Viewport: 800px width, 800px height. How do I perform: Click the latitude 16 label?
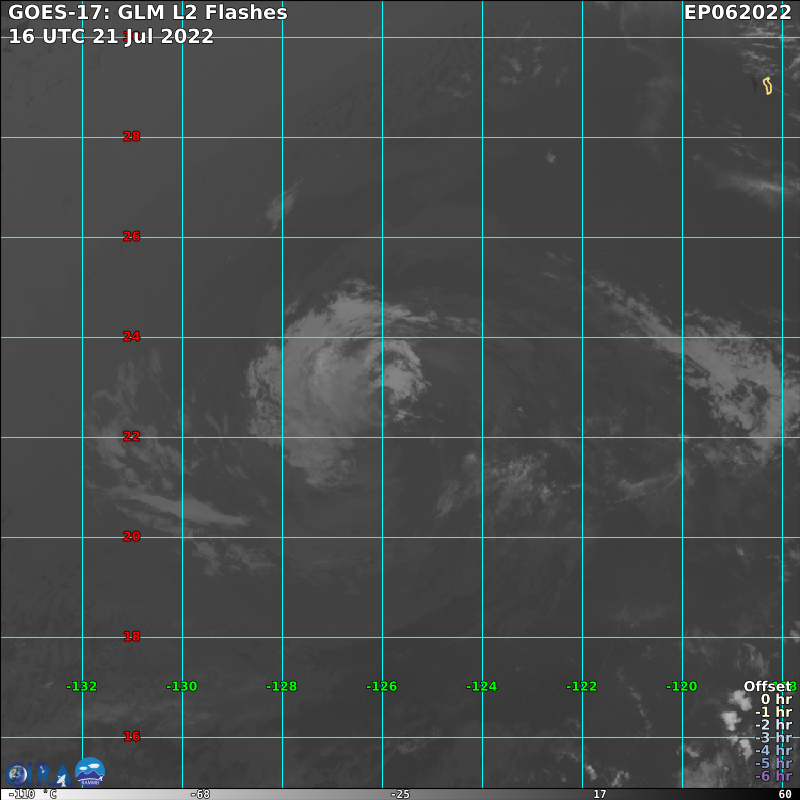click(132, 737)
